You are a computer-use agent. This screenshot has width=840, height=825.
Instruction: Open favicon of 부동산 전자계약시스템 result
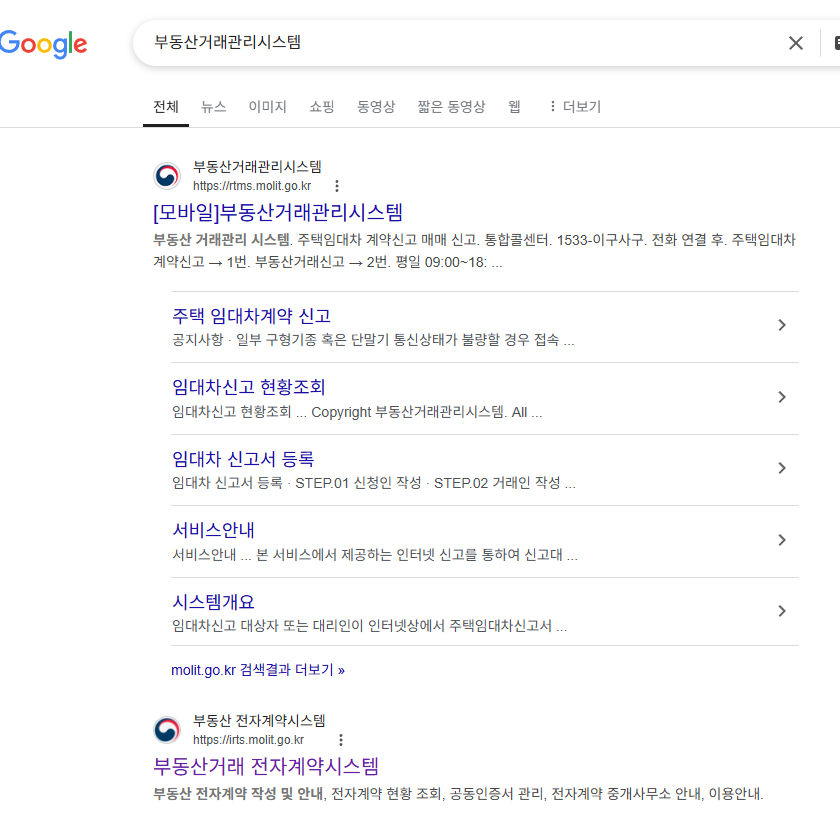coord(167,730)
